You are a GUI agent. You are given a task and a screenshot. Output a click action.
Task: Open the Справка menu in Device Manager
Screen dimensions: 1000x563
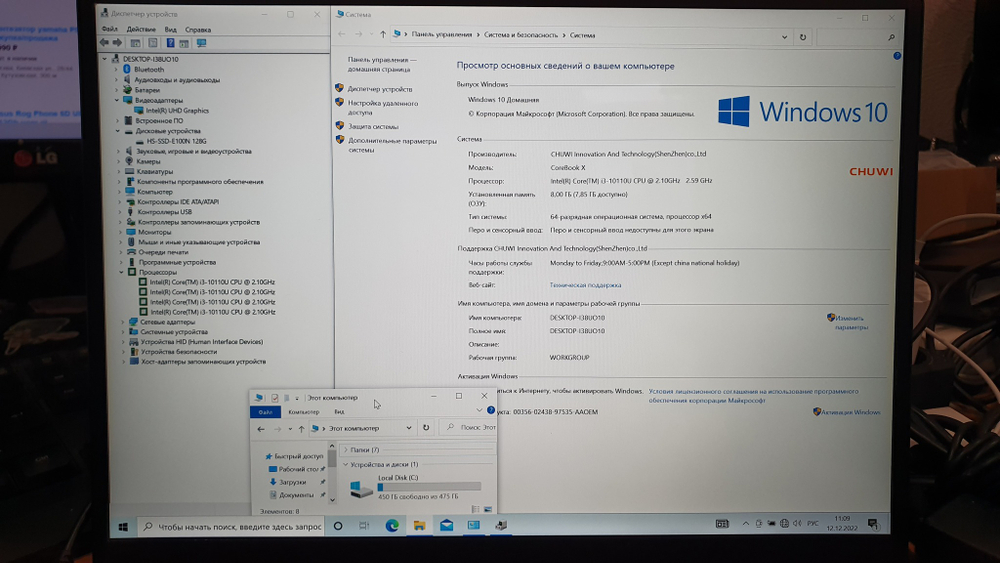pyautogui.click(x=198, y=29)
